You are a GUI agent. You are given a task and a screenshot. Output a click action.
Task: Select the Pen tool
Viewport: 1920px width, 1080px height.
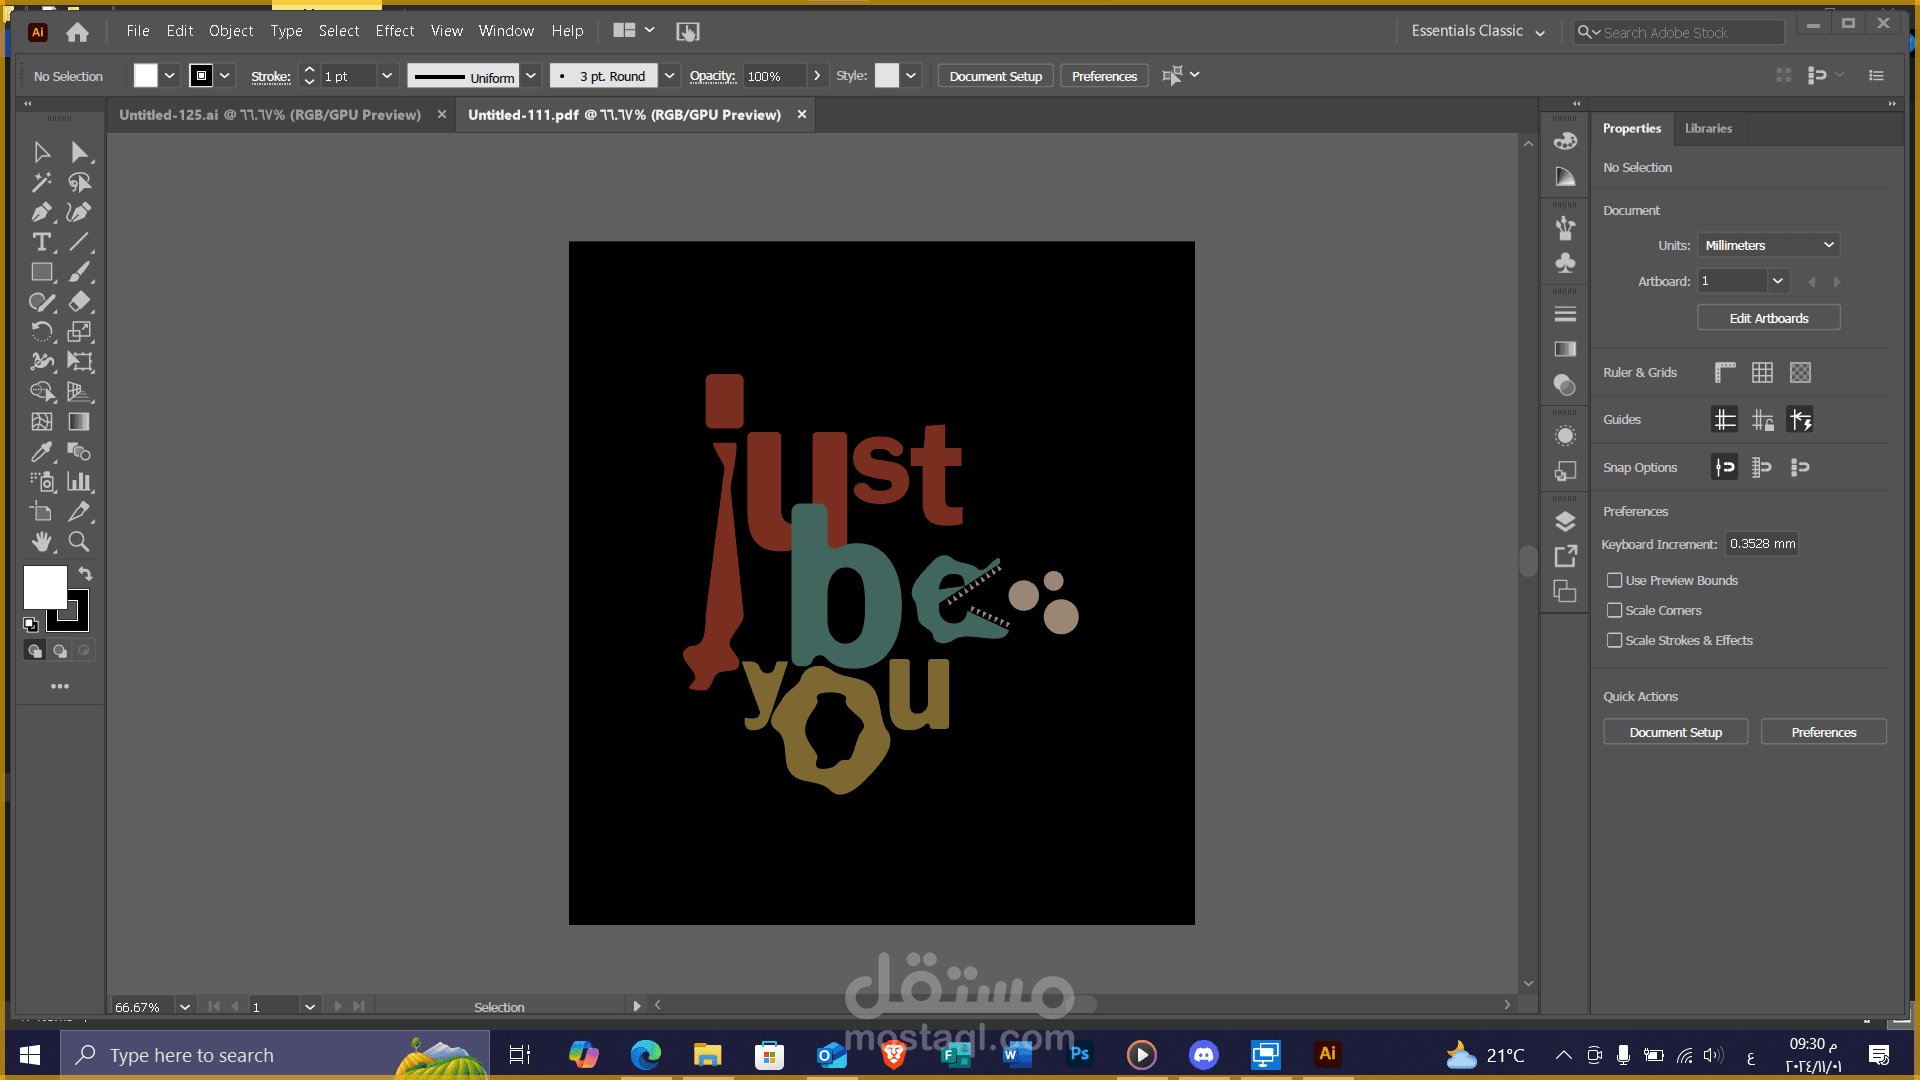click(41, 212)
